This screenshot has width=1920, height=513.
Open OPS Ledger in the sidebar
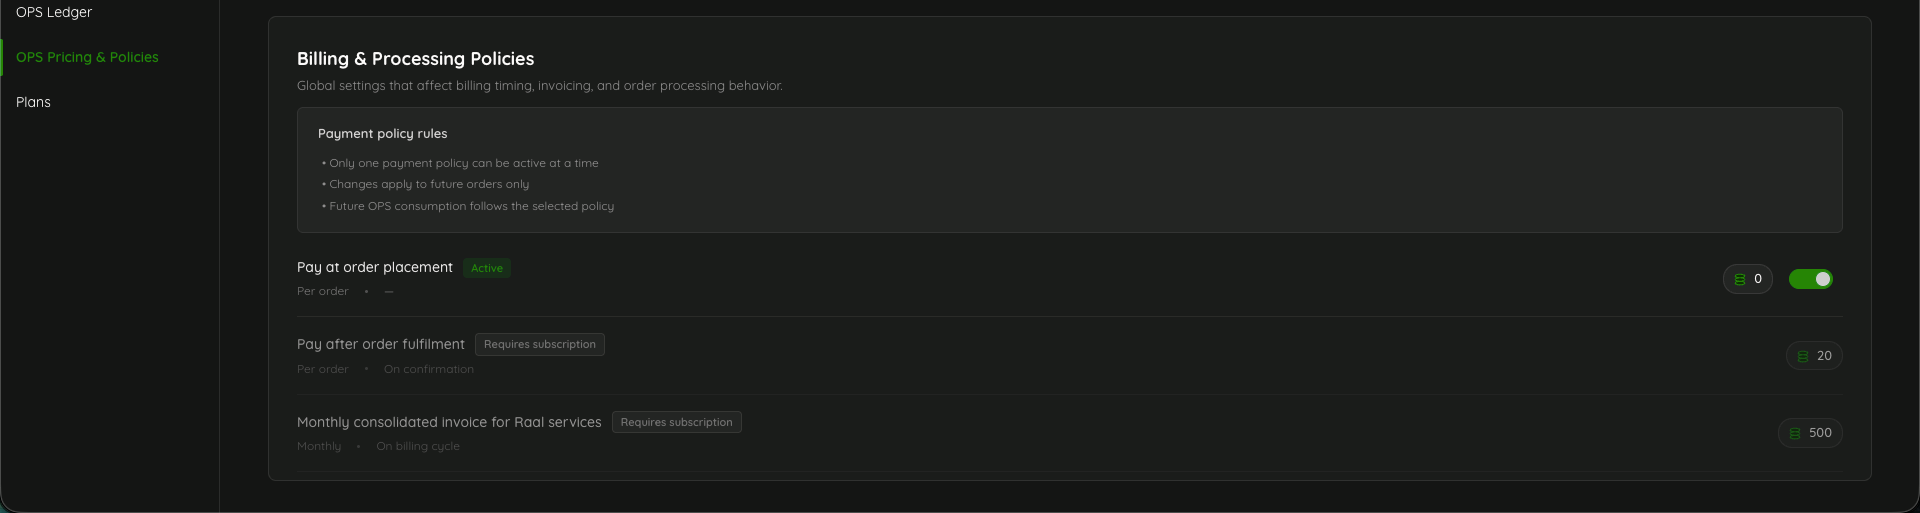click(x=54, y=12)
